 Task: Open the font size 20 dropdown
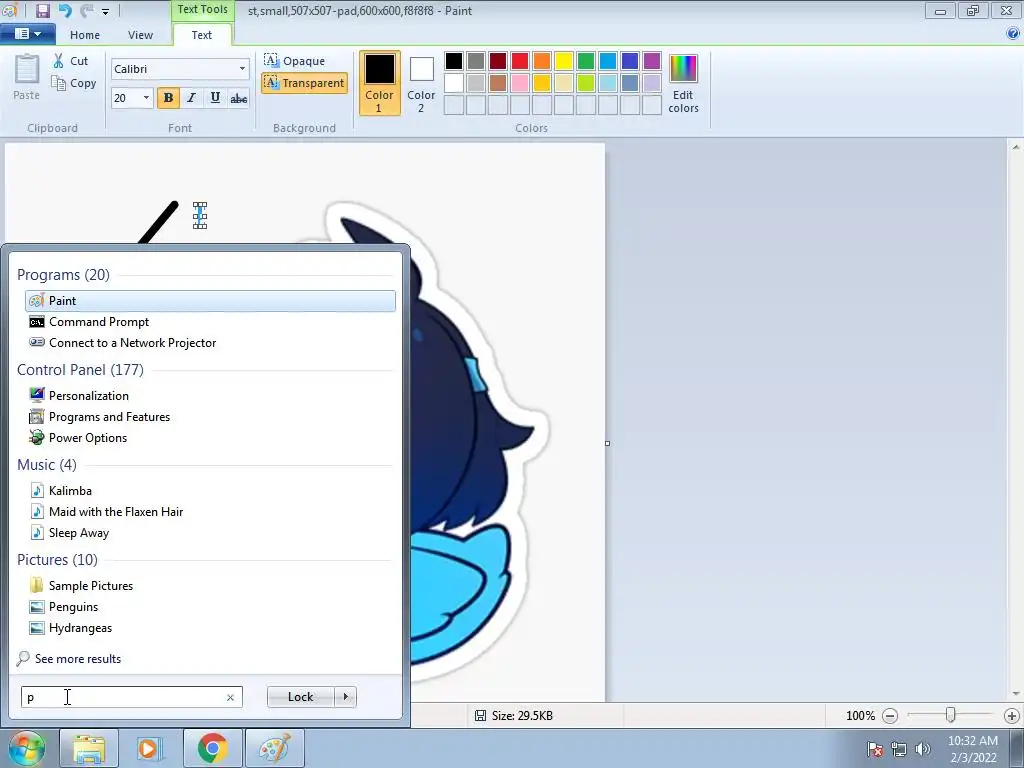coord(146,98)
